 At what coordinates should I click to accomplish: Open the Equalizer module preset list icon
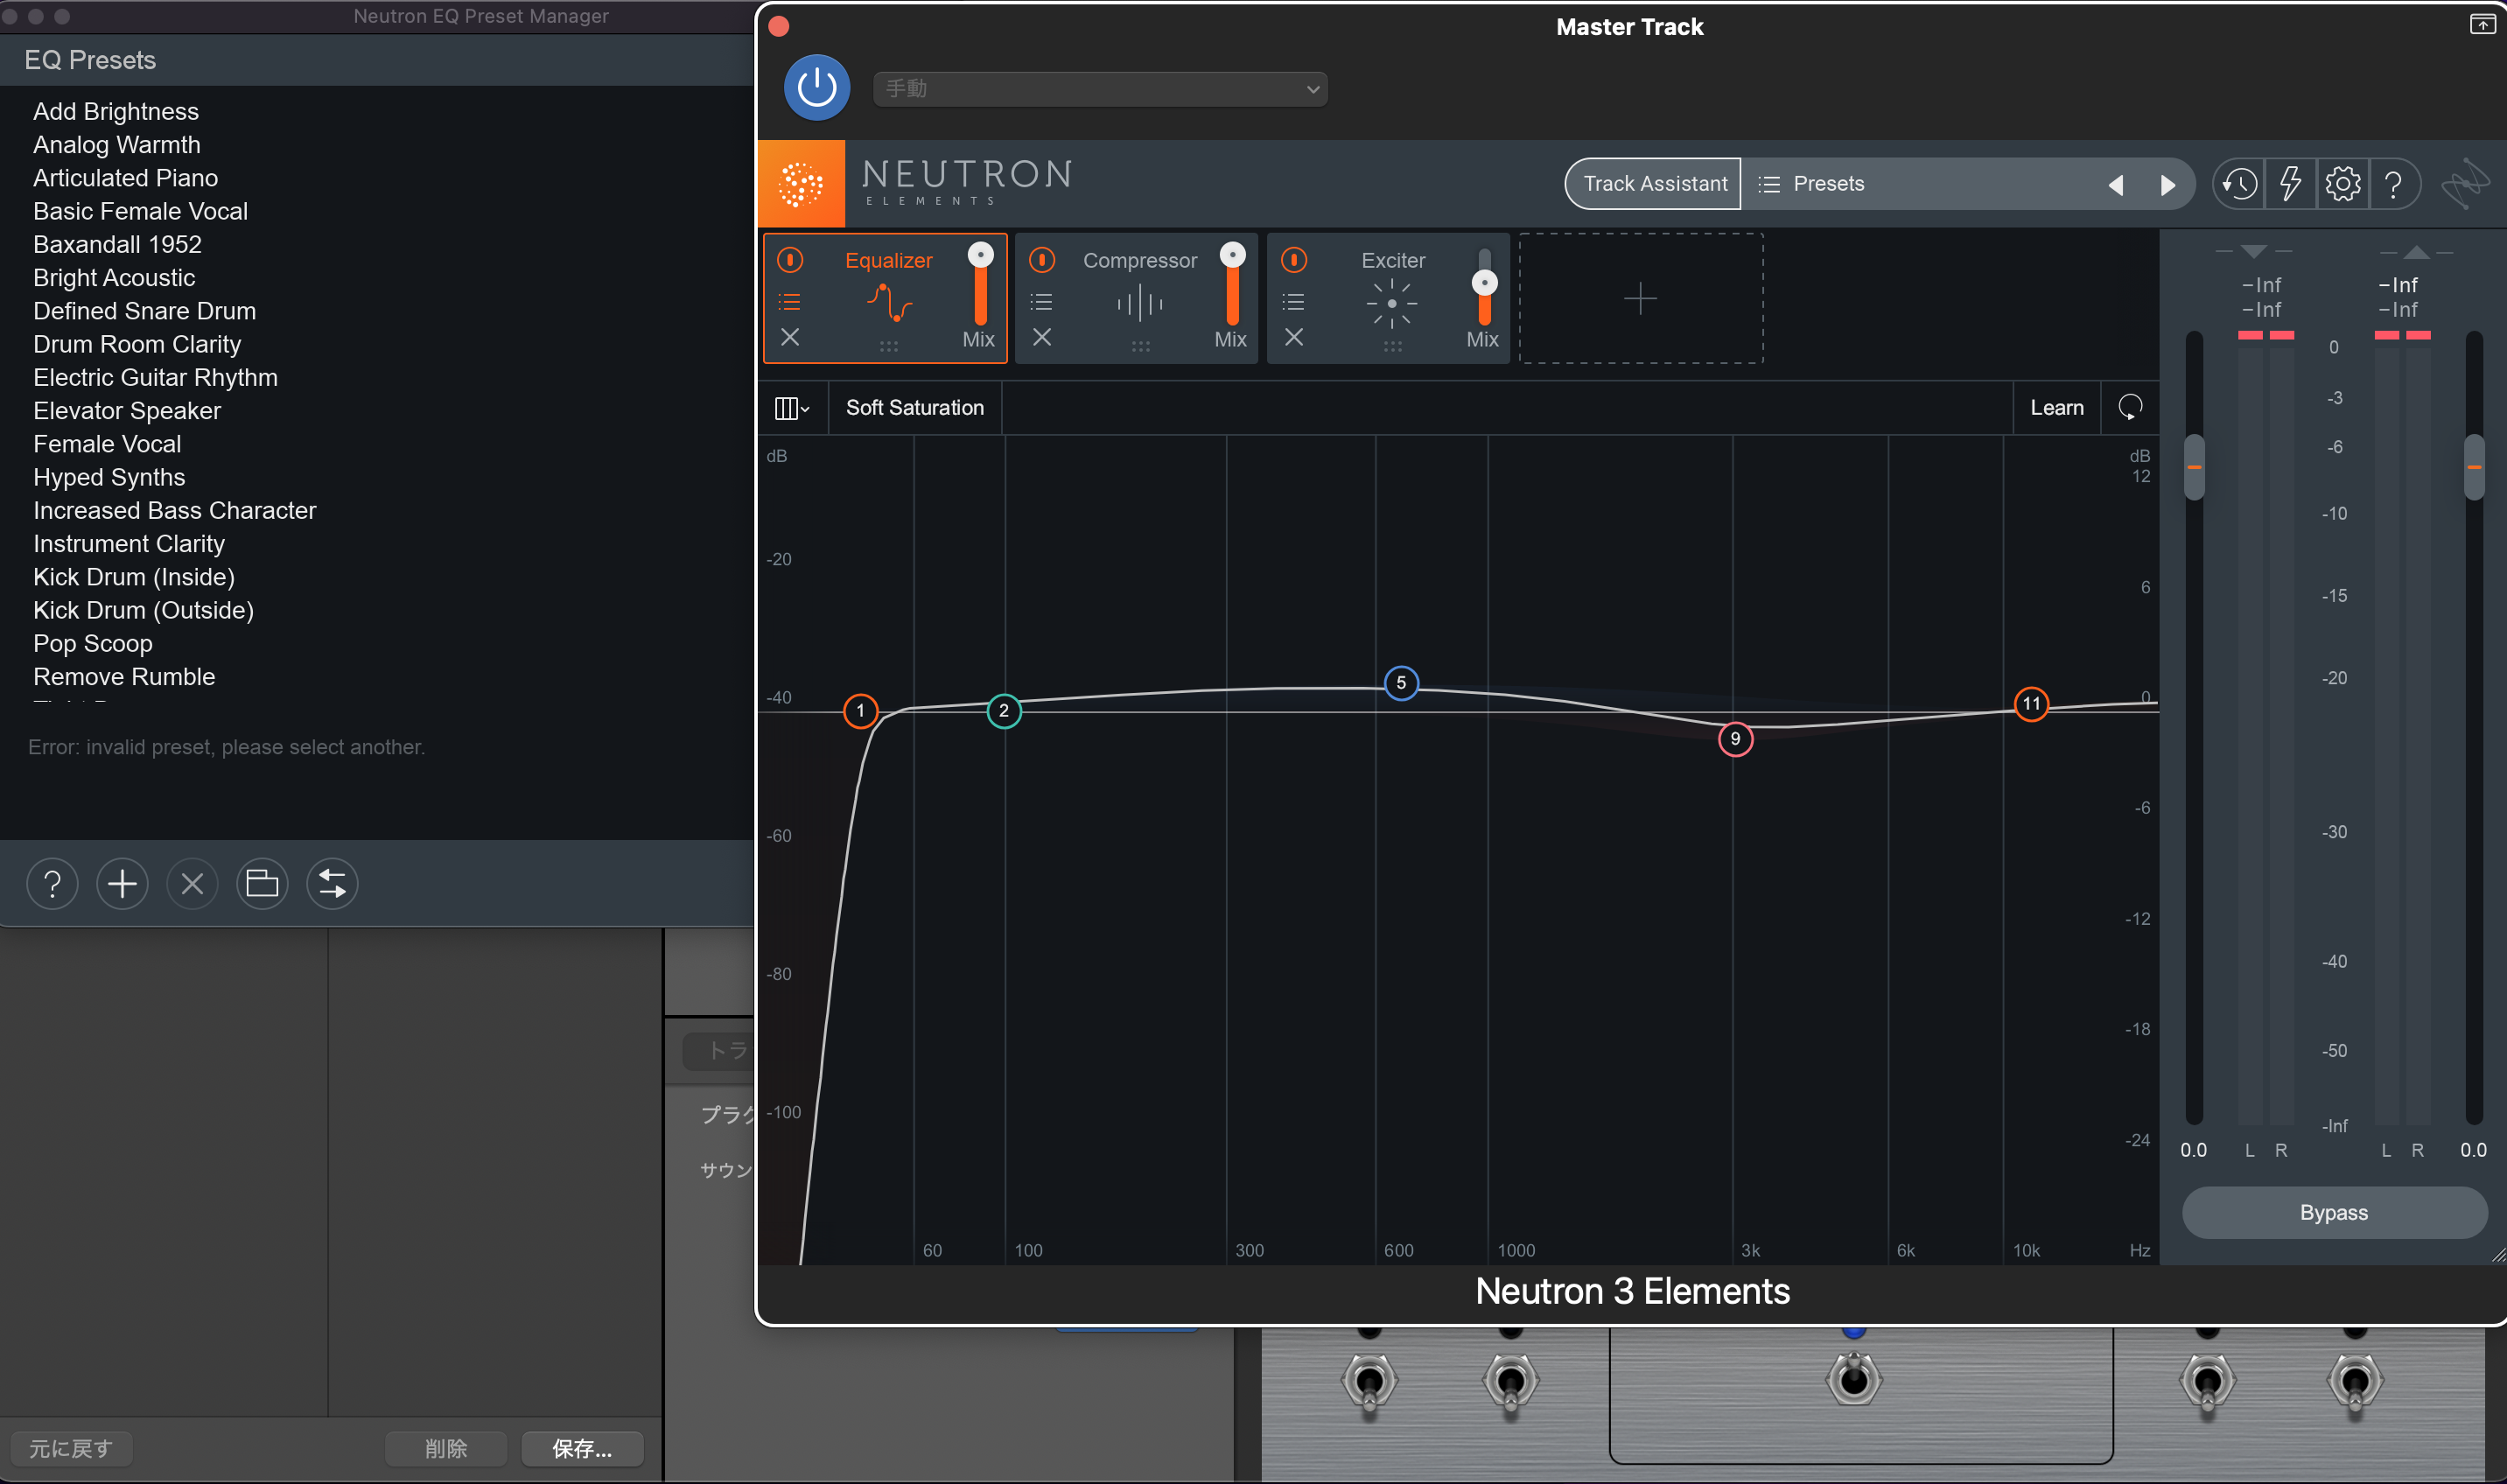click(x=790, y=301)
